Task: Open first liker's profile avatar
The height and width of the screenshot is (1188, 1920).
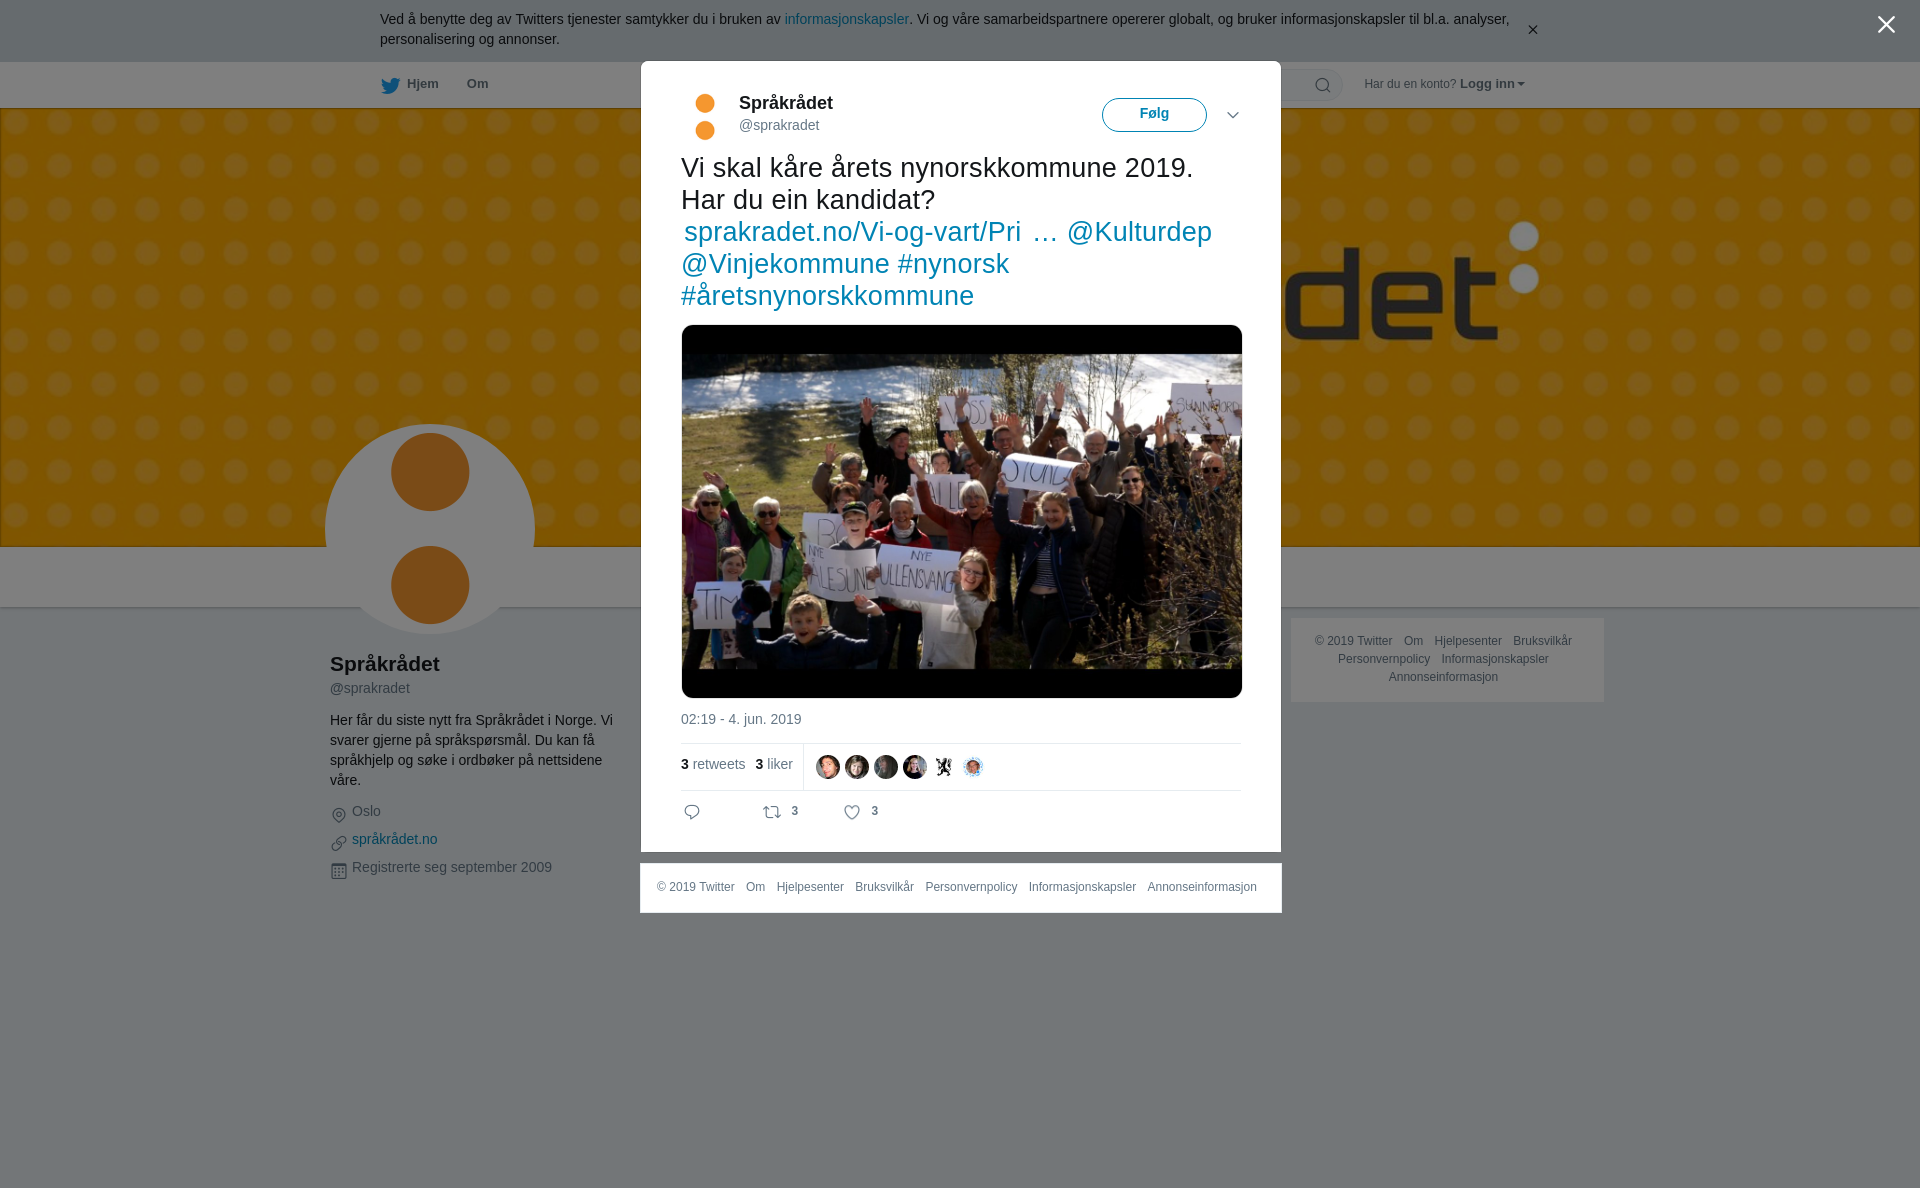Action: (828, 767)
